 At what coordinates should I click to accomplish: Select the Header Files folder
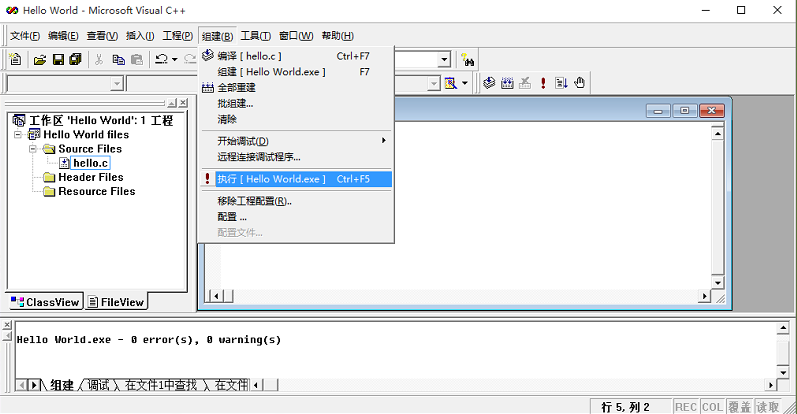pyautogui.click(x=90, y=177)
